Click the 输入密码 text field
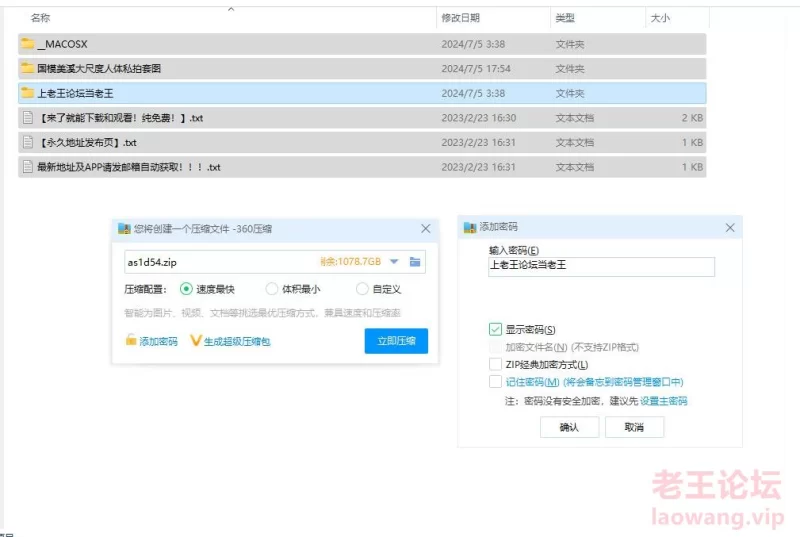 point(601,266)
